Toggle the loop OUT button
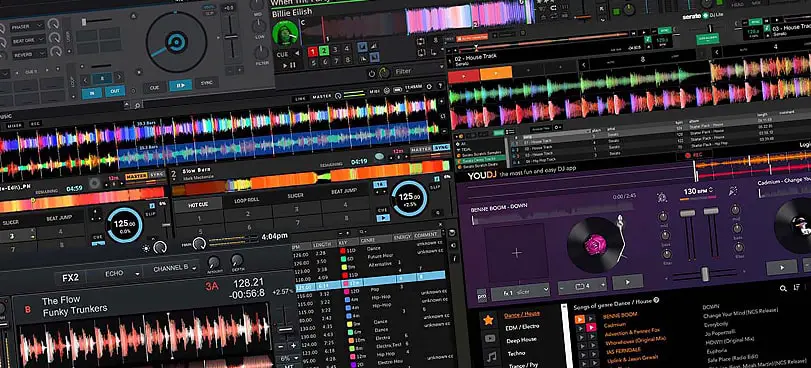Image resolution: width=811 pixels, height=368 pixels. point(114,92)
